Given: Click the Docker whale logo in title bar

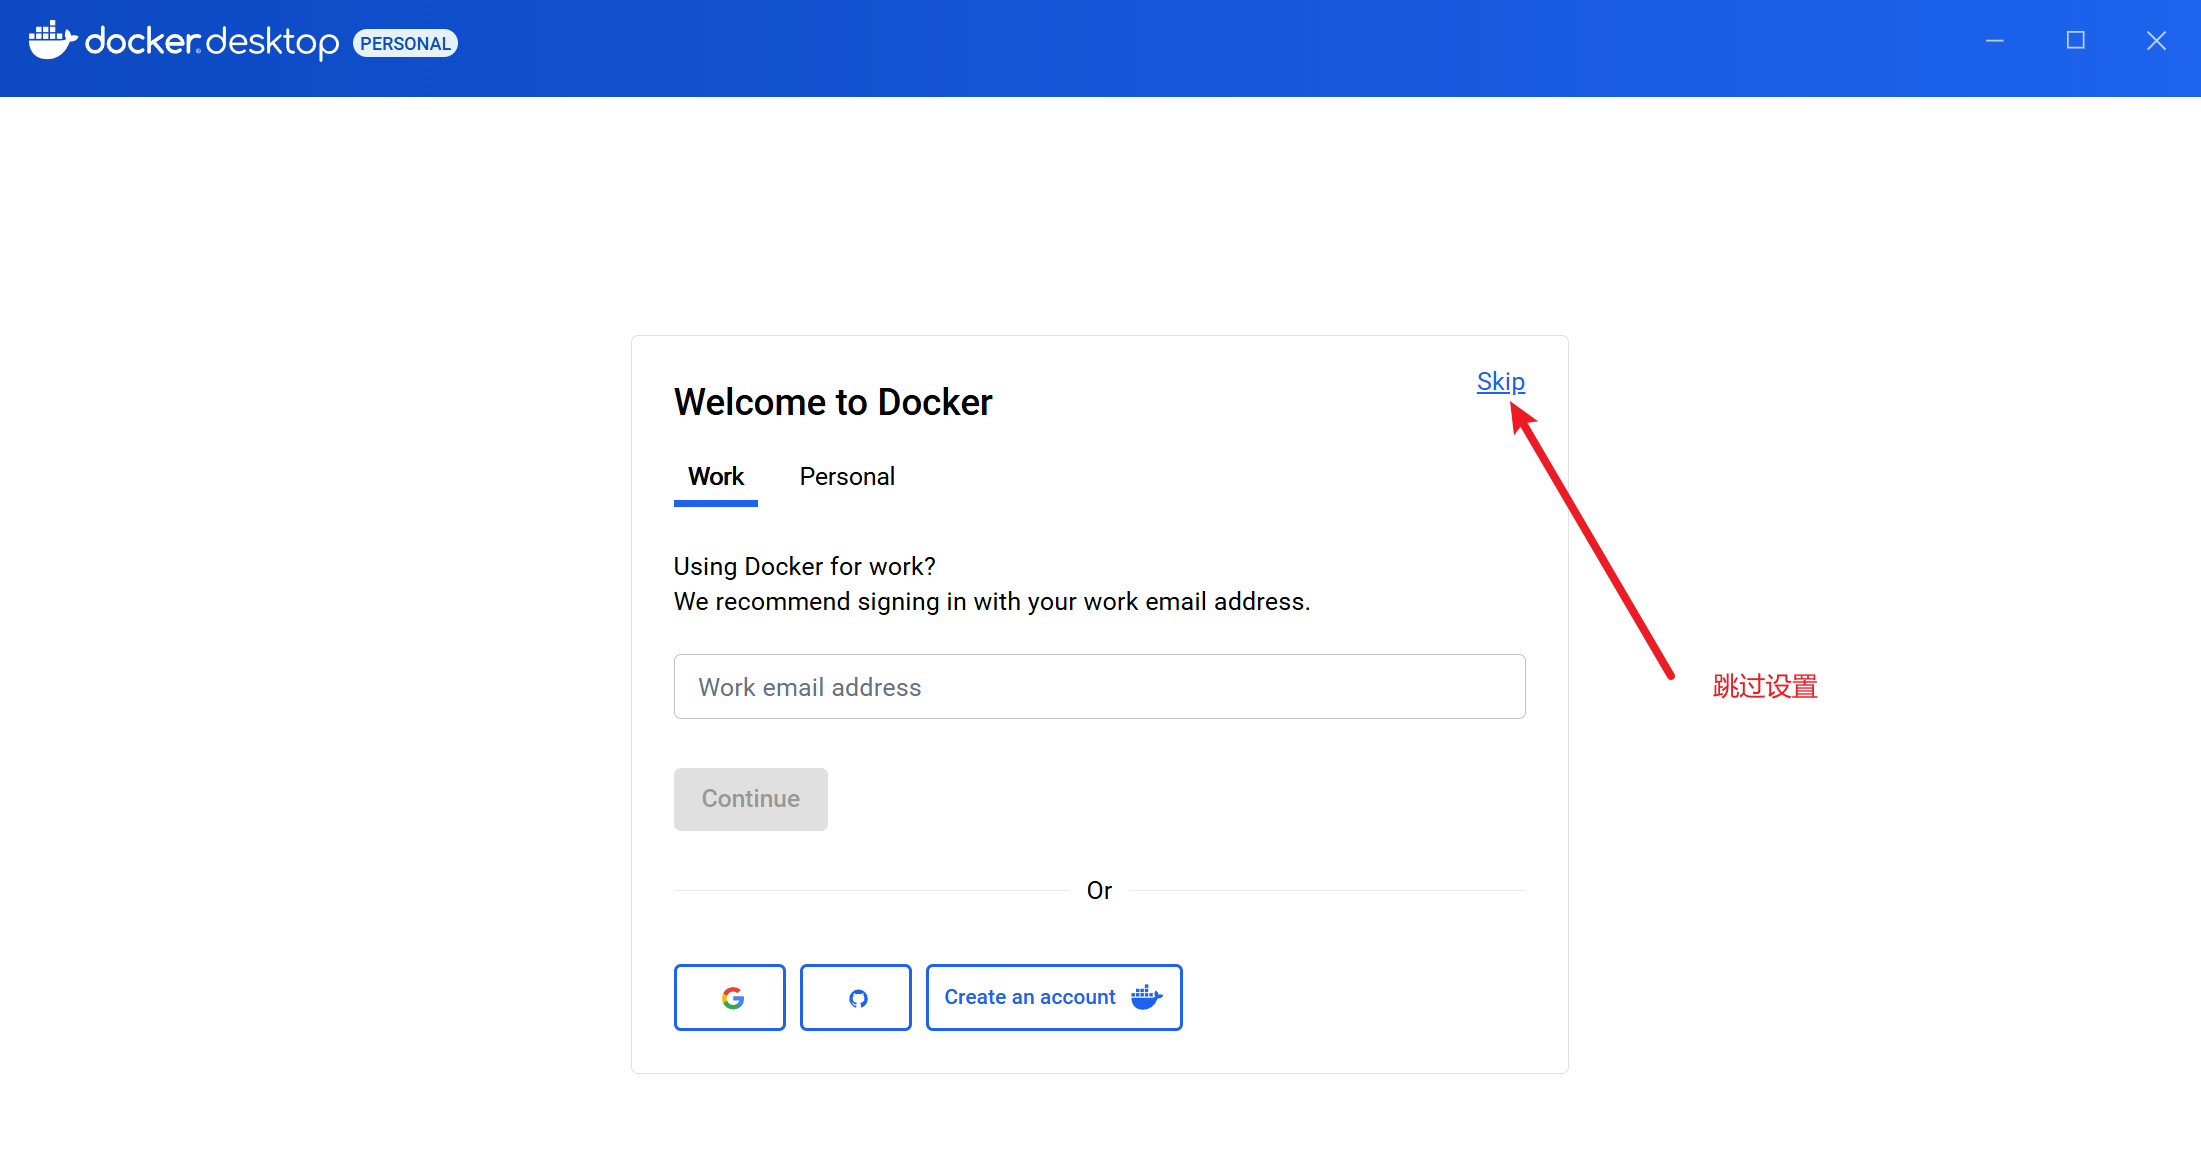Looking at the screenshot, I should tap(52, 41).
